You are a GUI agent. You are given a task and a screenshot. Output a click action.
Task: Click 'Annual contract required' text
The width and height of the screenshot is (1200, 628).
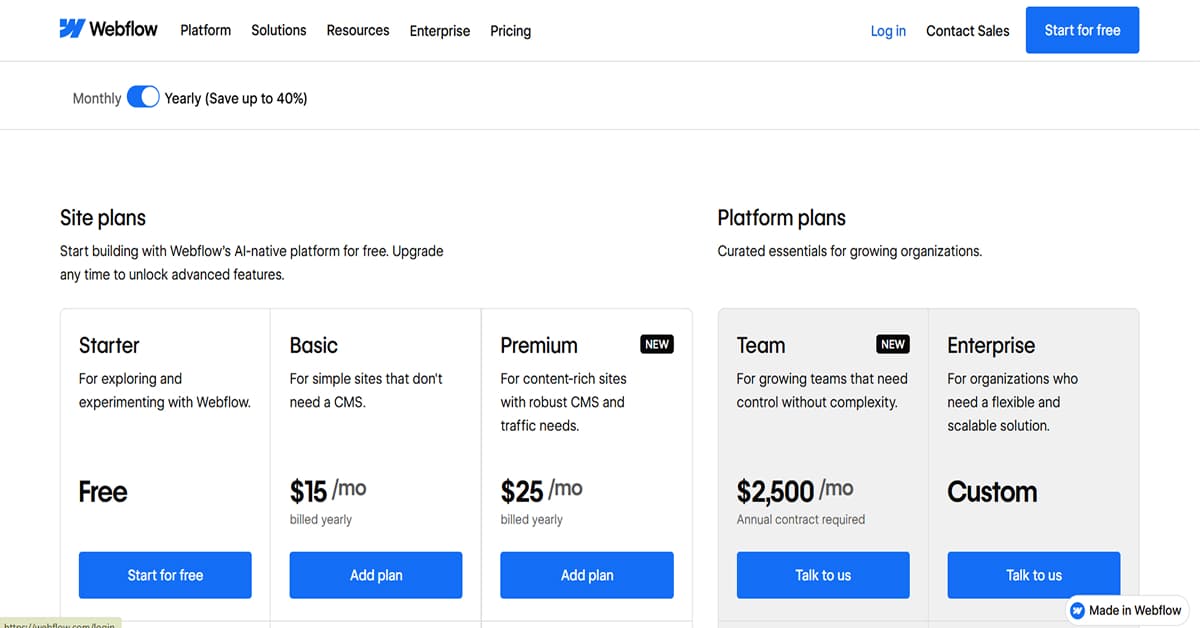pyautogui.click(x=801, y=520)
